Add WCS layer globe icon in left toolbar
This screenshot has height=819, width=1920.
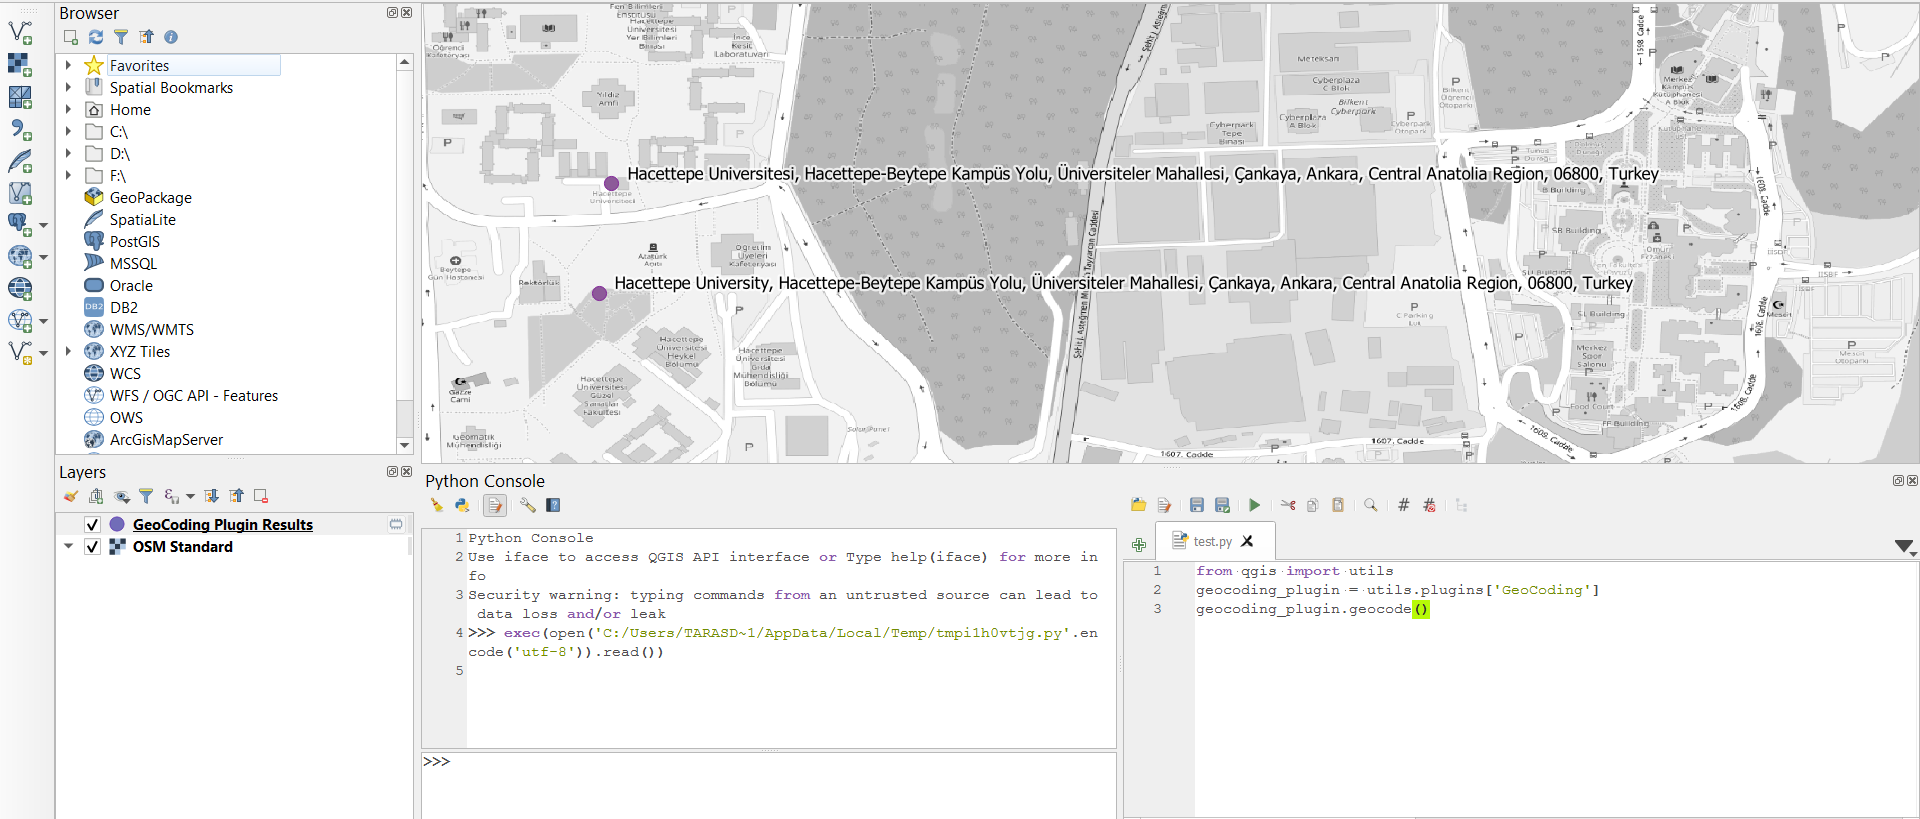tap(20, 288)
